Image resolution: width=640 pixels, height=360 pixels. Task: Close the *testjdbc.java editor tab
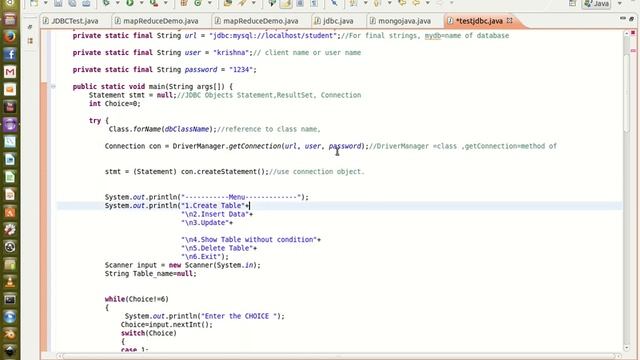pyautogui.click(x=509, y=20)
